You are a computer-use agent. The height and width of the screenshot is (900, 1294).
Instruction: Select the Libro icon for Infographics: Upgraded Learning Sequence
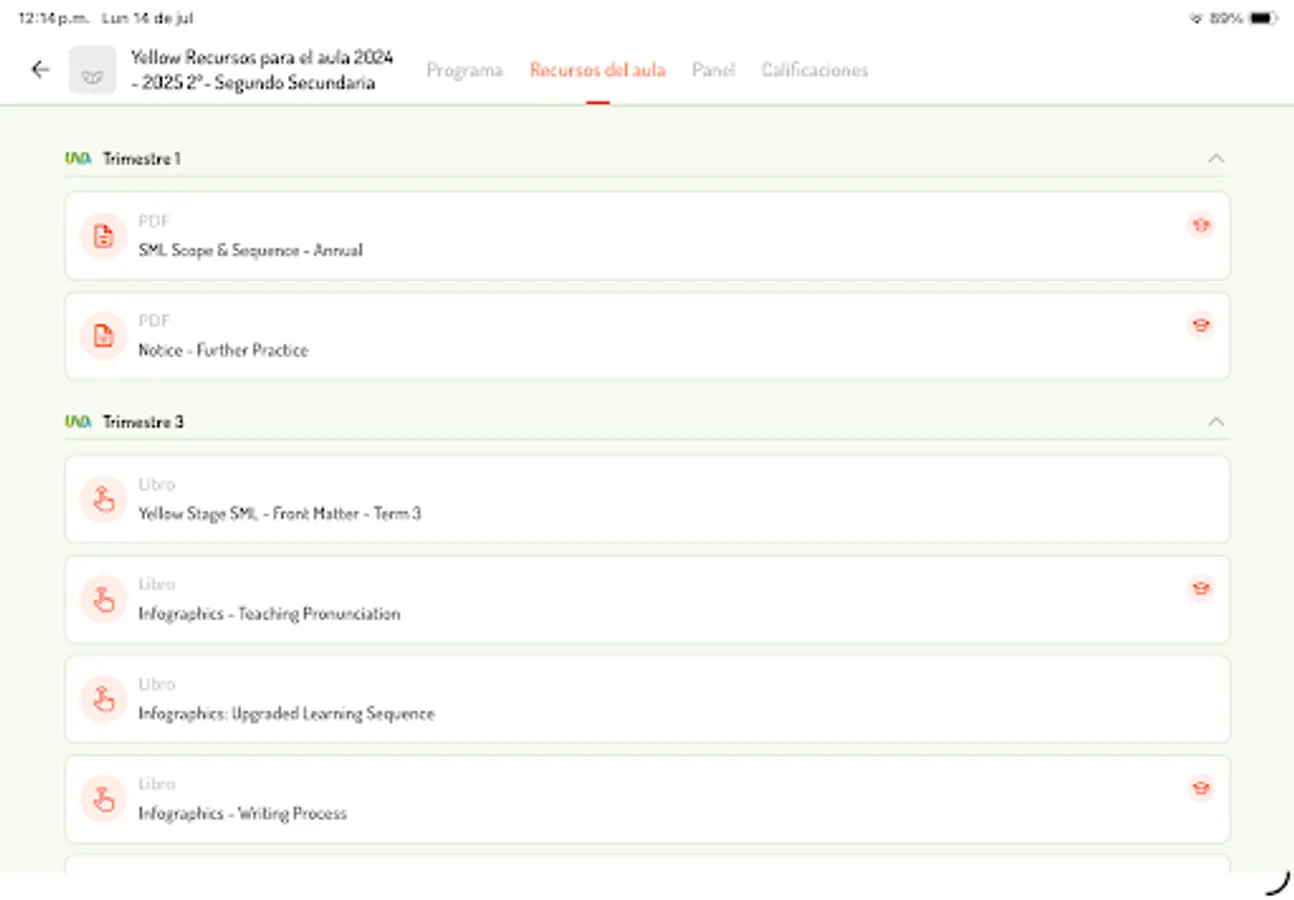103,699
